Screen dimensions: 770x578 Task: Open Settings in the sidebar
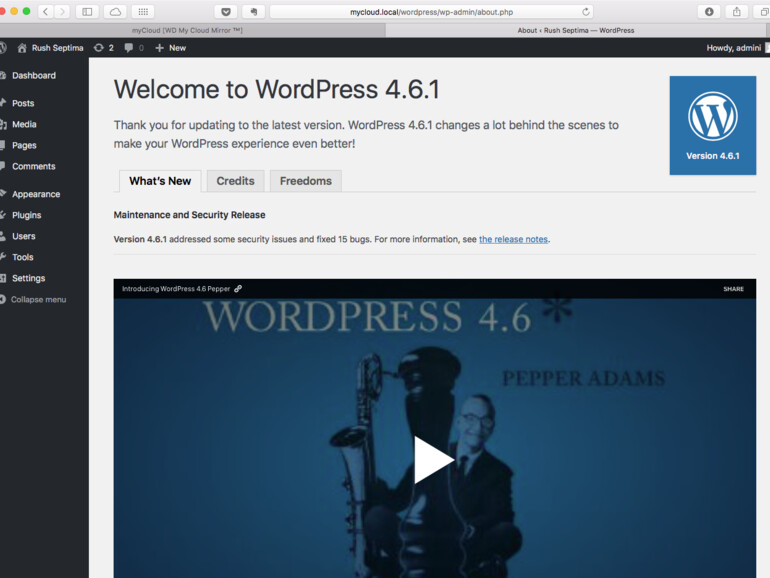point(28,278)
